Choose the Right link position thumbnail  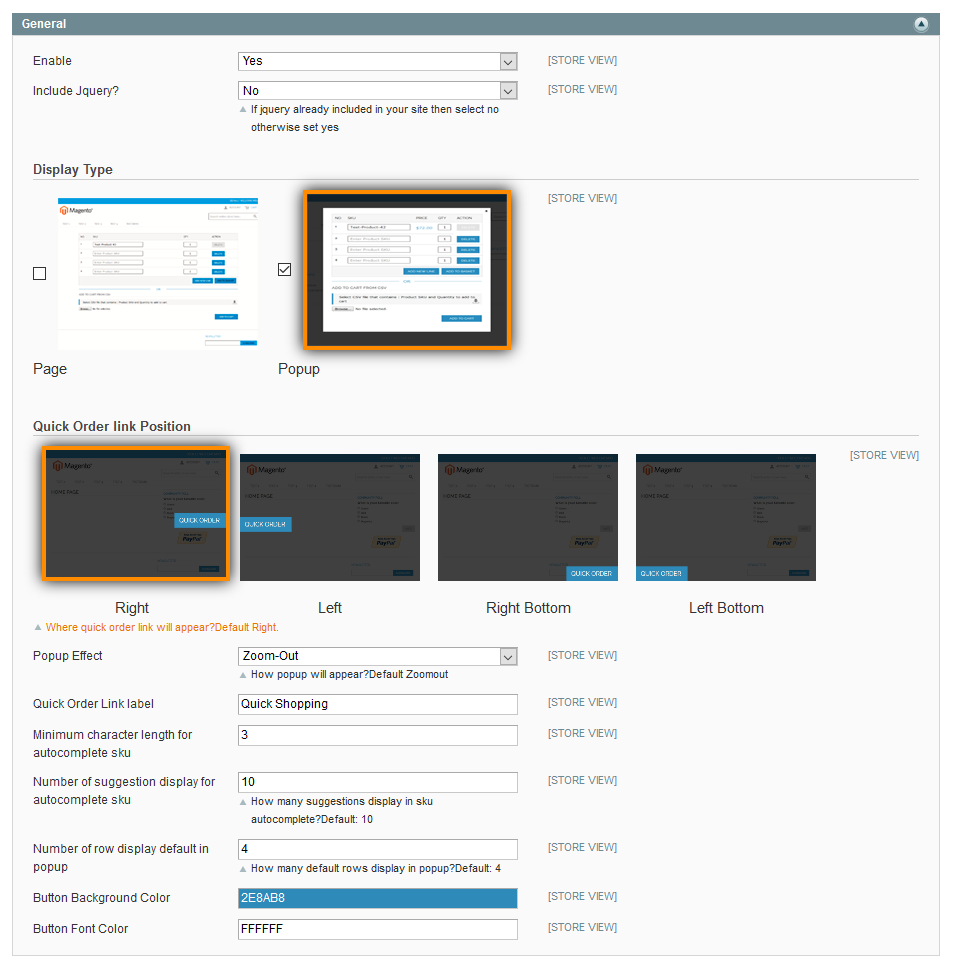tap(136, 514)
